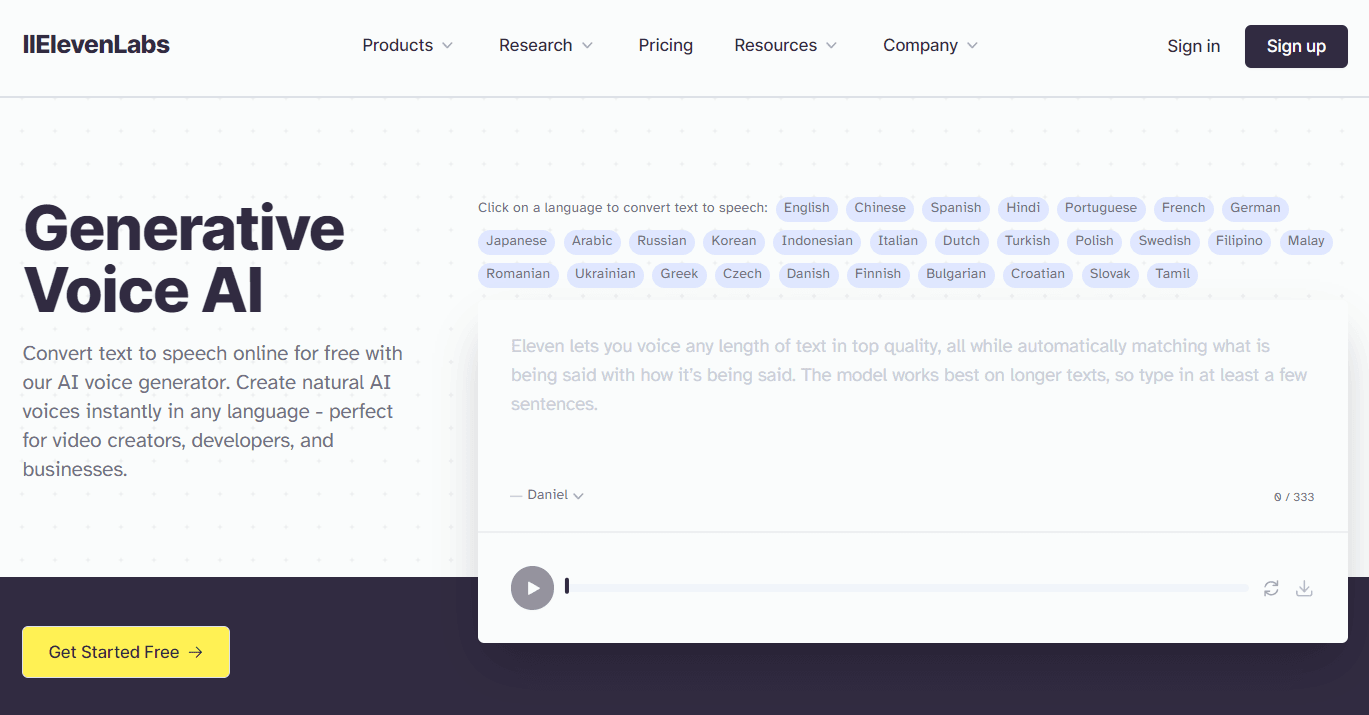The width and height of the screenshot is (1369, 715).
Task: Select the English language chip
Action: coord(806,208)
